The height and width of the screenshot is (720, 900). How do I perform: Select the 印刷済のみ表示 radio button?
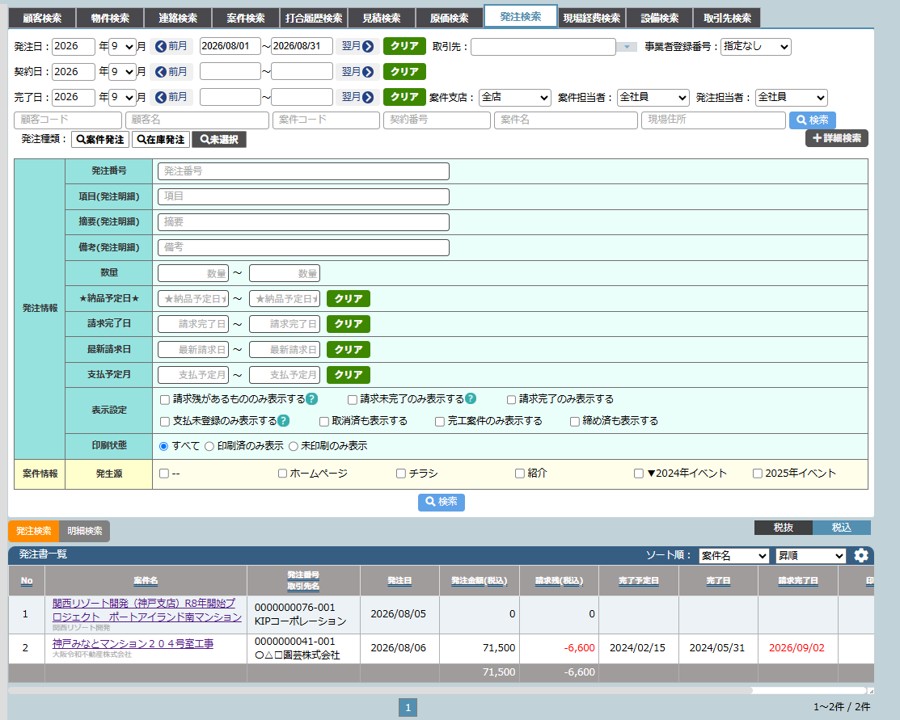pos(210,446)
